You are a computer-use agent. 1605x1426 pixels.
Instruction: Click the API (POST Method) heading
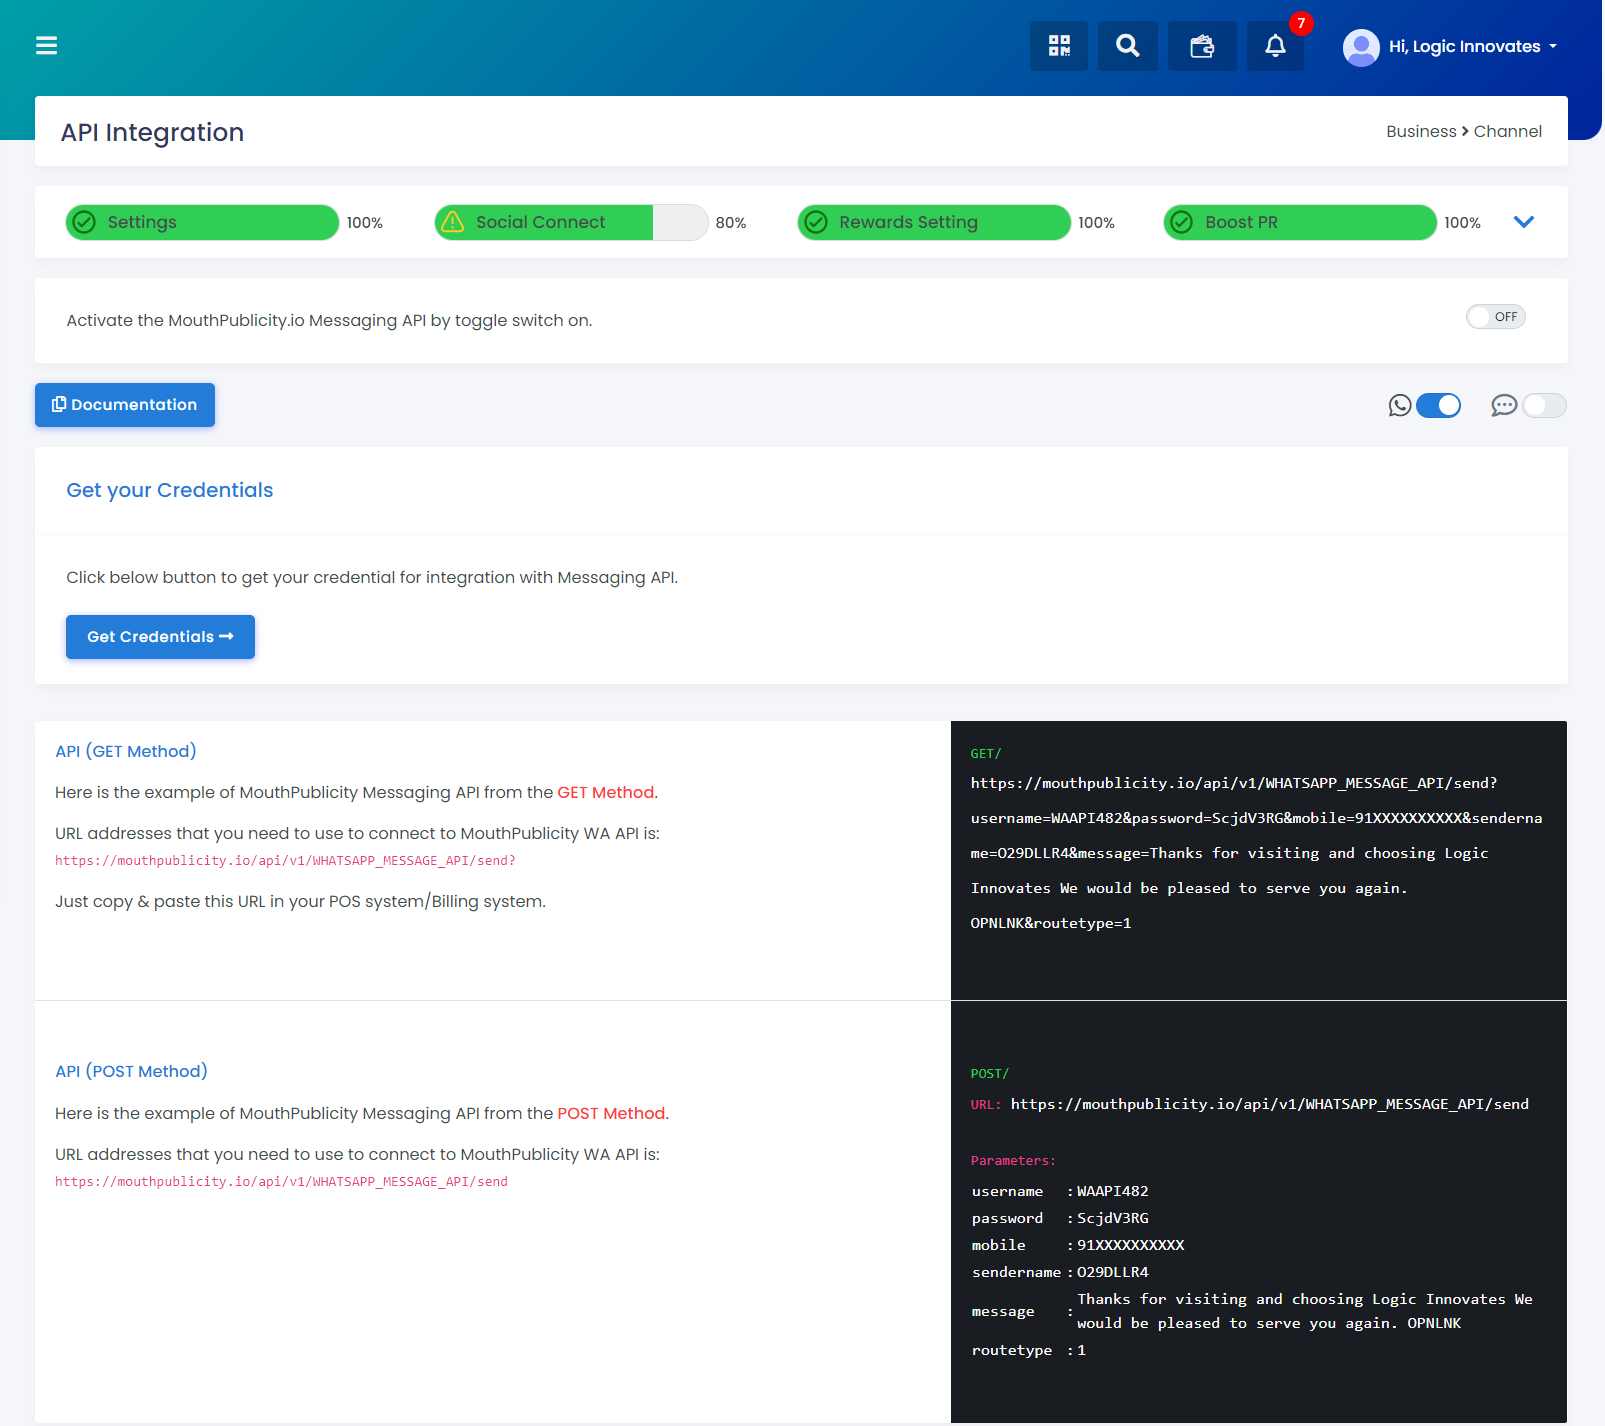[x=131, y=1071]
